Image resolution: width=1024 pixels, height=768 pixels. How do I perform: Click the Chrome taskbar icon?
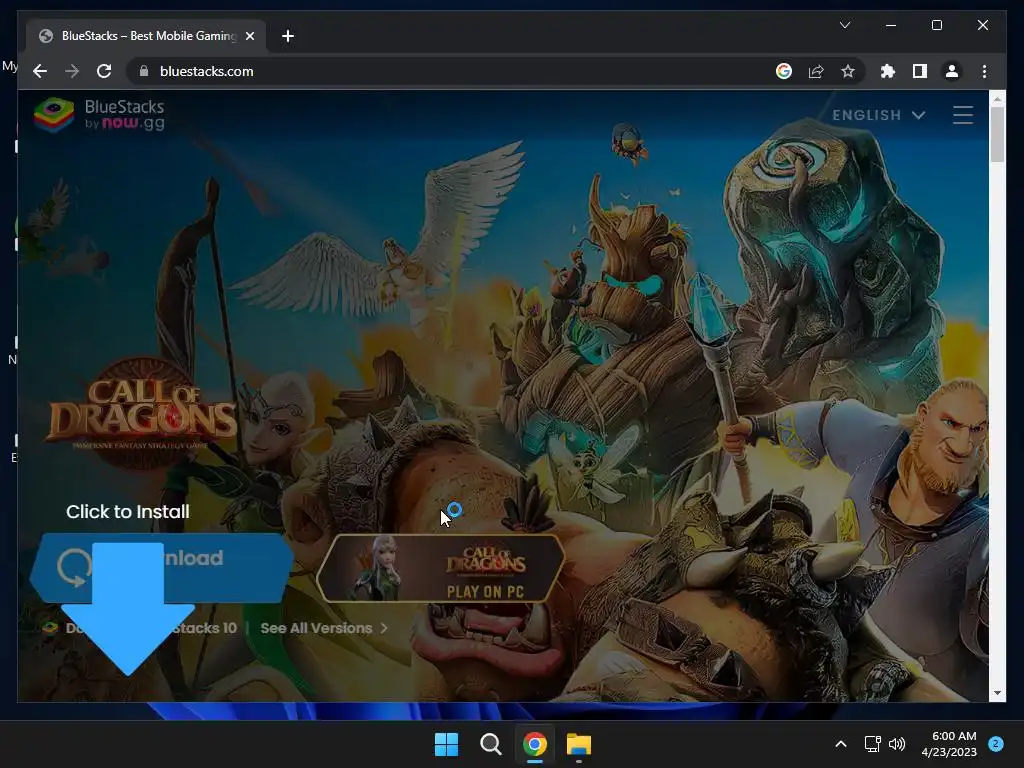(535, 744)
